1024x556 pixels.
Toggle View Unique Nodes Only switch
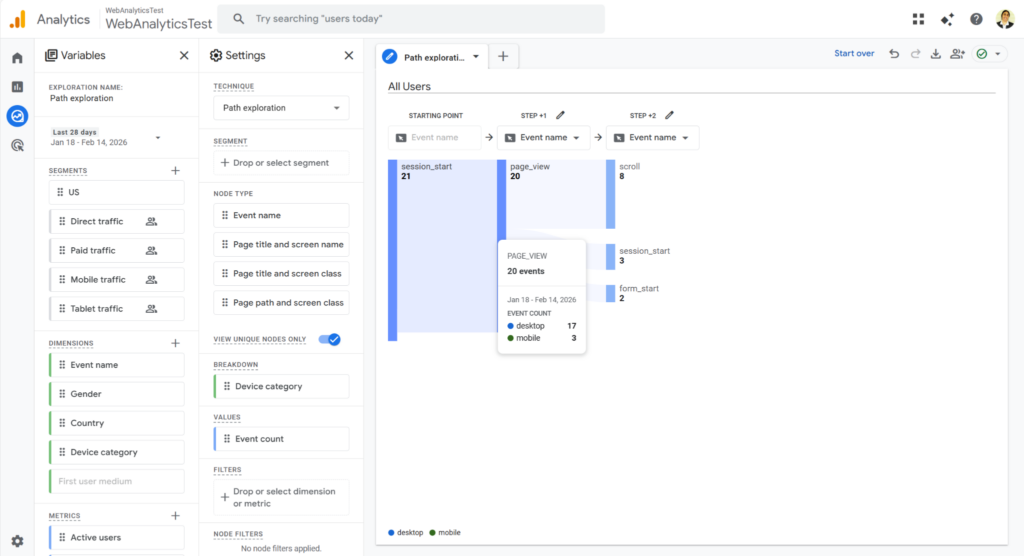329,339
